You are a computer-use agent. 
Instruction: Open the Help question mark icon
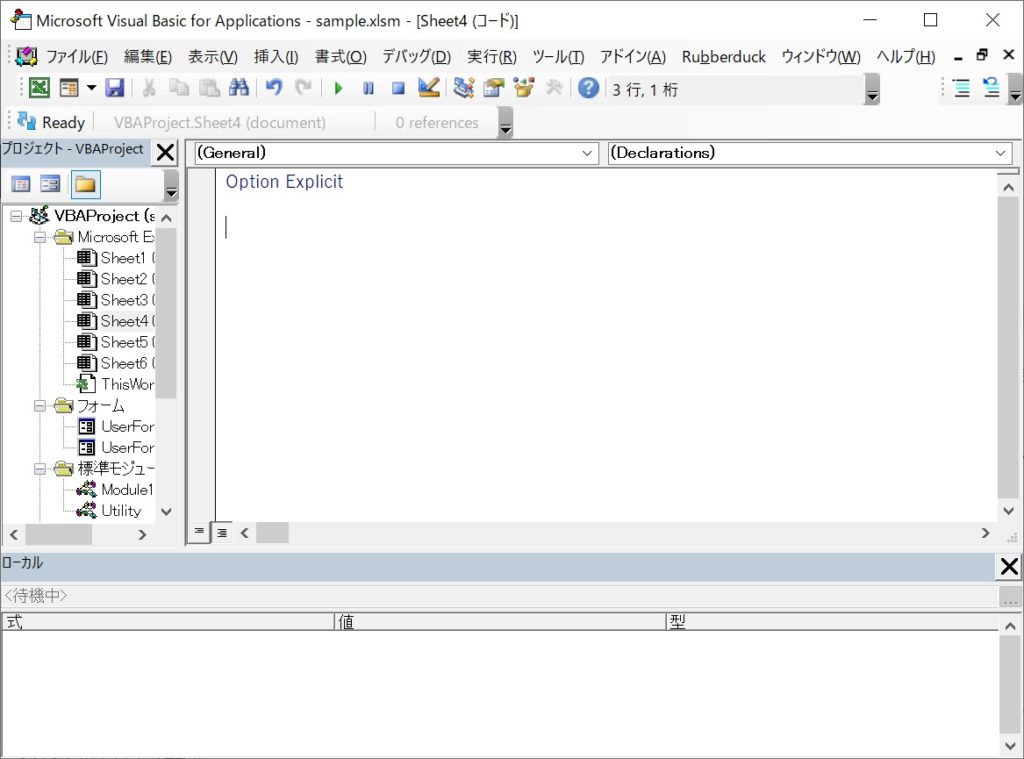click(588, 88)
